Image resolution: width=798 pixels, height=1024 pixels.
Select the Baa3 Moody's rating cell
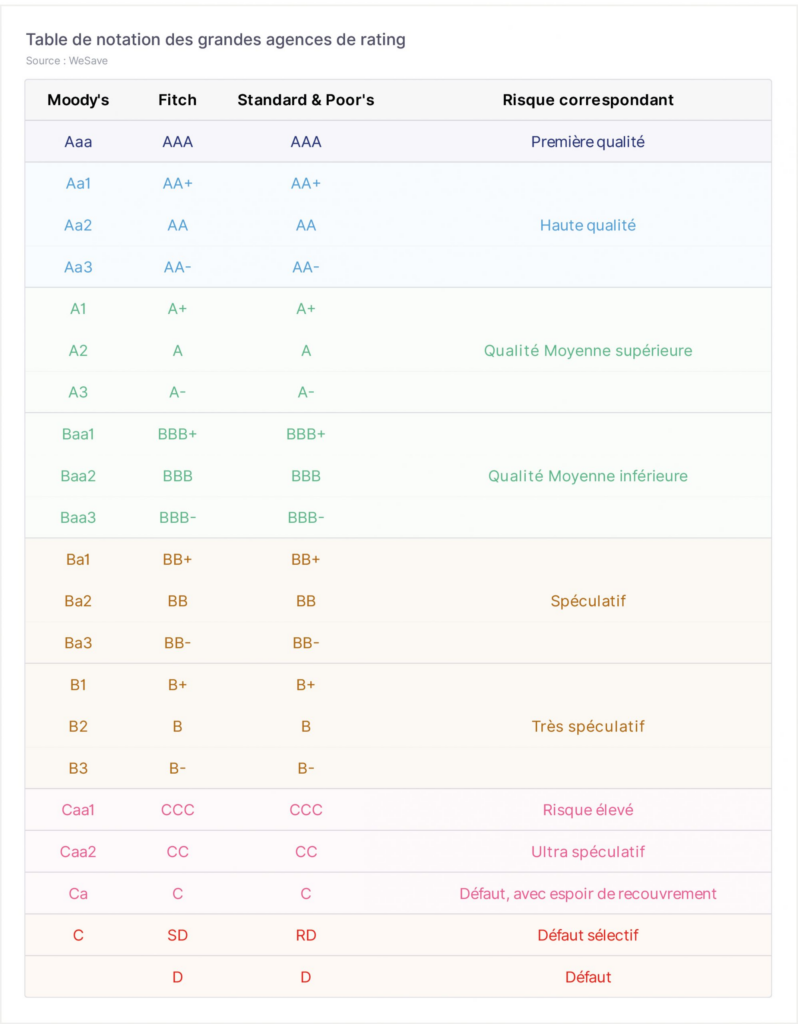click(x=78, y=518)
